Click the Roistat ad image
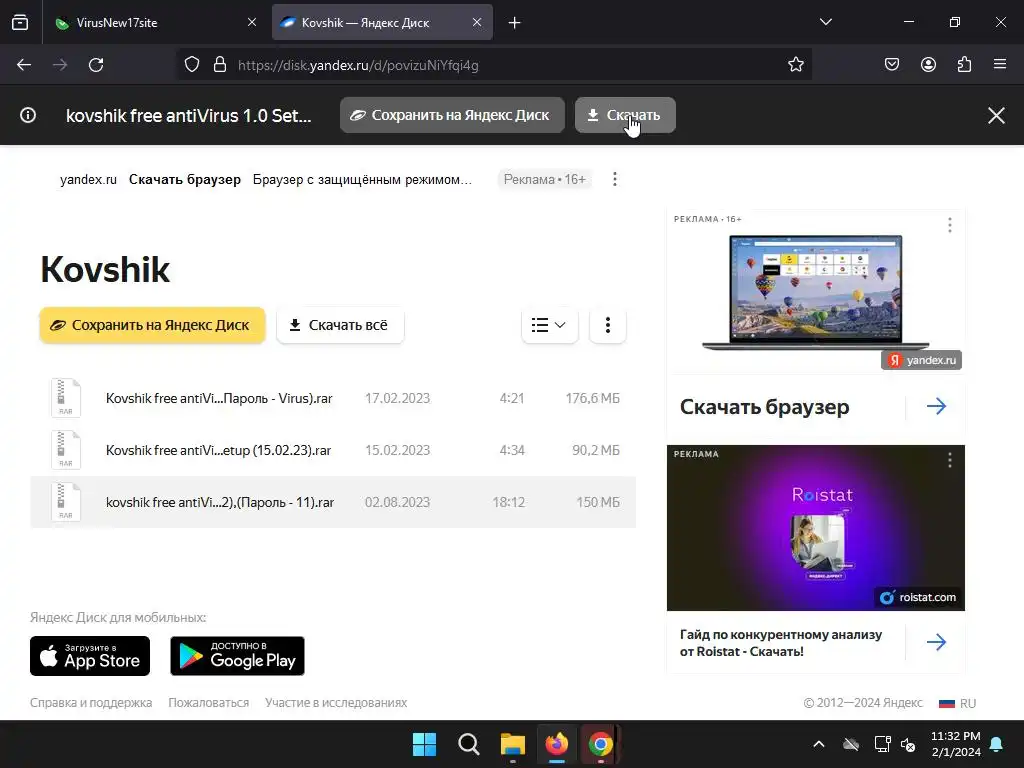 (816, 528)
